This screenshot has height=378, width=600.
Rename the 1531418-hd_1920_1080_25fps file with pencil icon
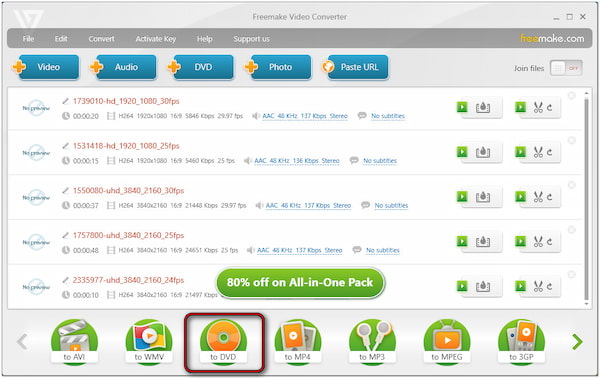[x=65, y=146]
